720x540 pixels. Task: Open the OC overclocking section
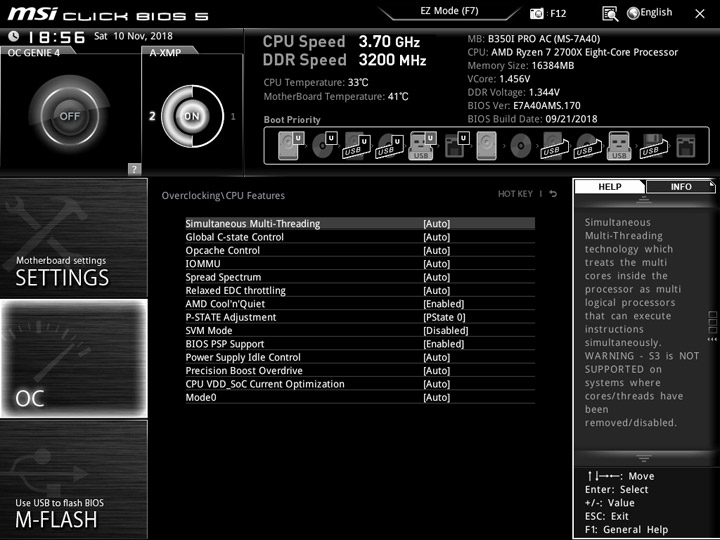[74, 358]
